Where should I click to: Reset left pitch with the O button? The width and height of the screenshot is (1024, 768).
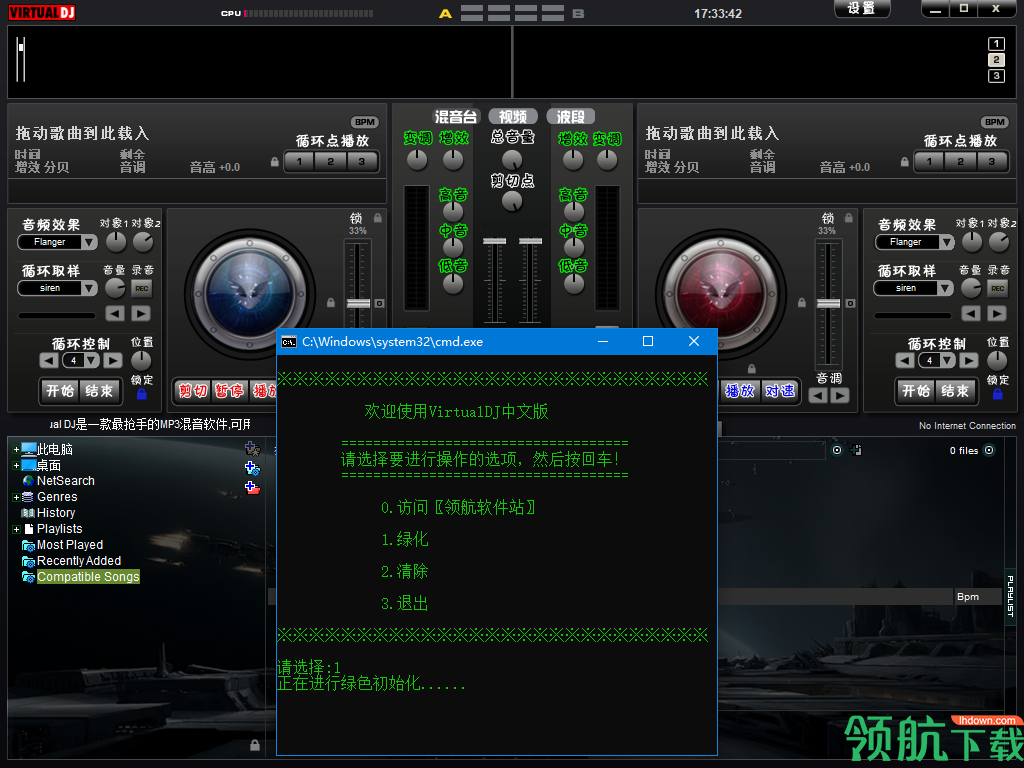point(379,303)
